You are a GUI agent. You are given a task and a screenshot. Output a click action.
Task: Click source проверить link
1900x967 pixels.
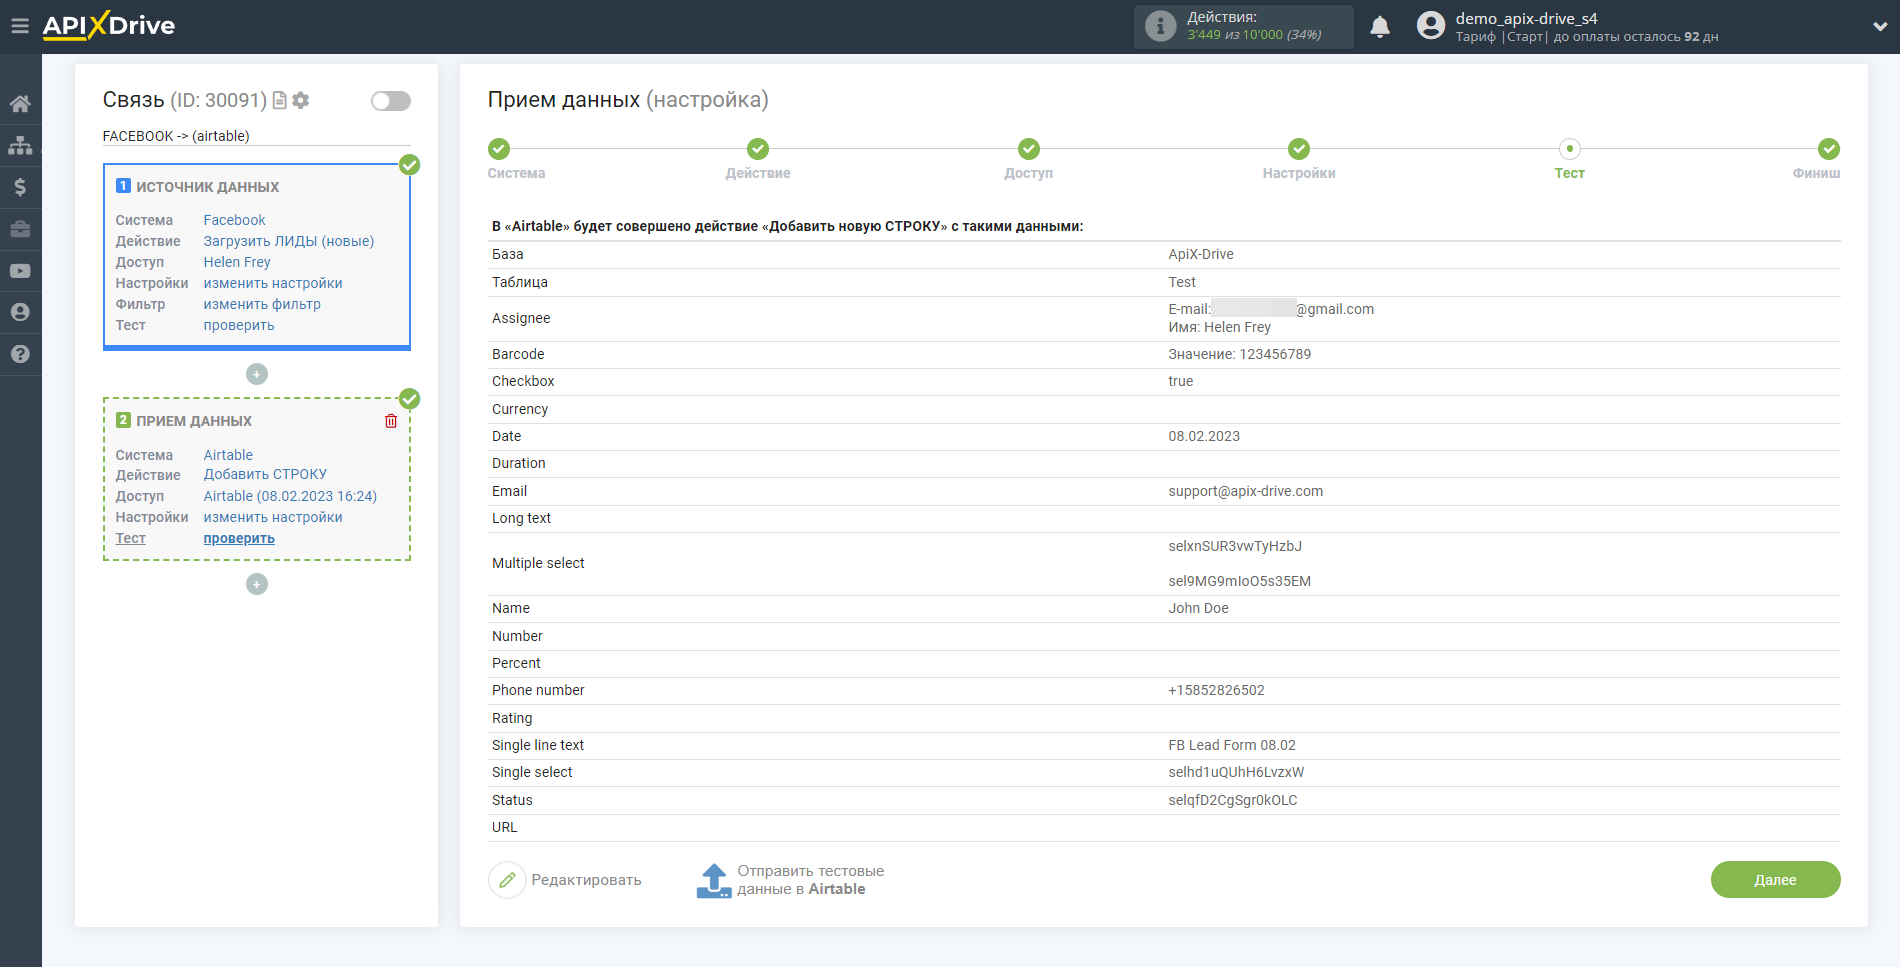(x=239, y=325)
